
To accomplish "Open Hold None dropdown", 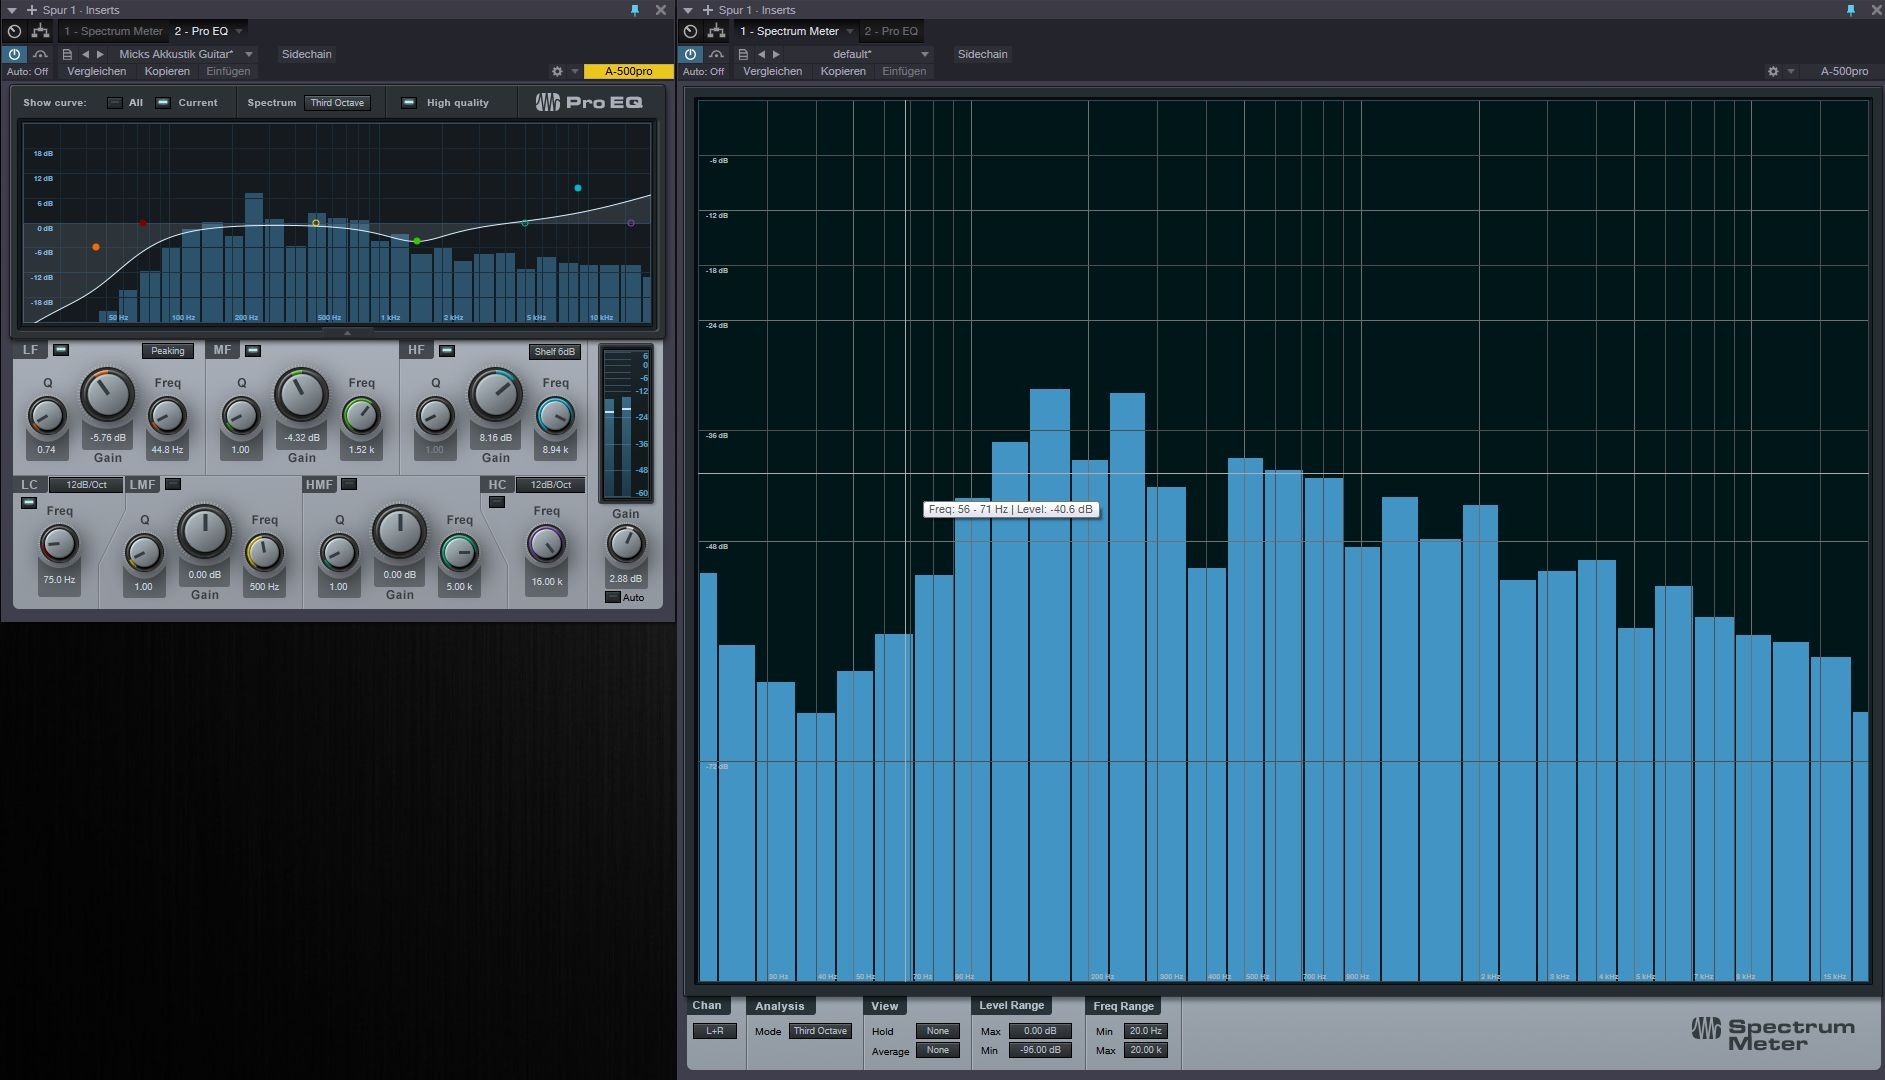I will click(938, 1031).
